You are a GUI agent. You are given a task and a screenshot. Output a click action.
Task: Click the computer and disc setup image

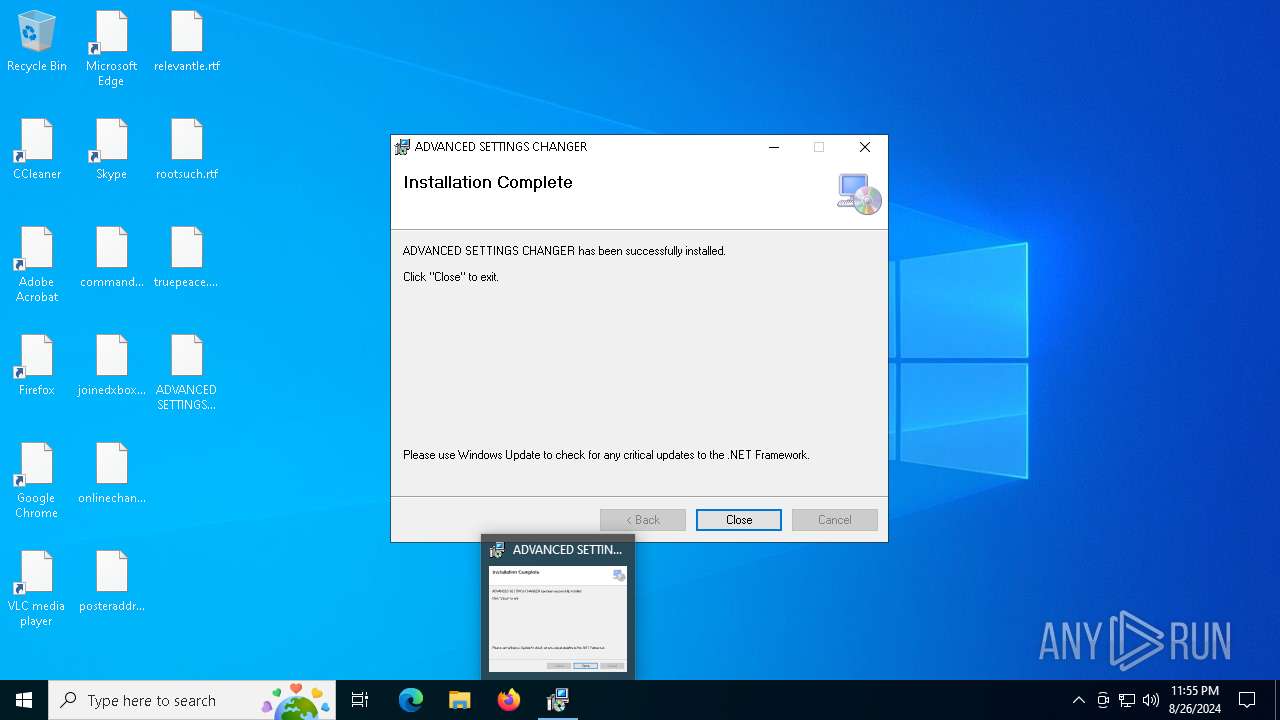[859, 194]
